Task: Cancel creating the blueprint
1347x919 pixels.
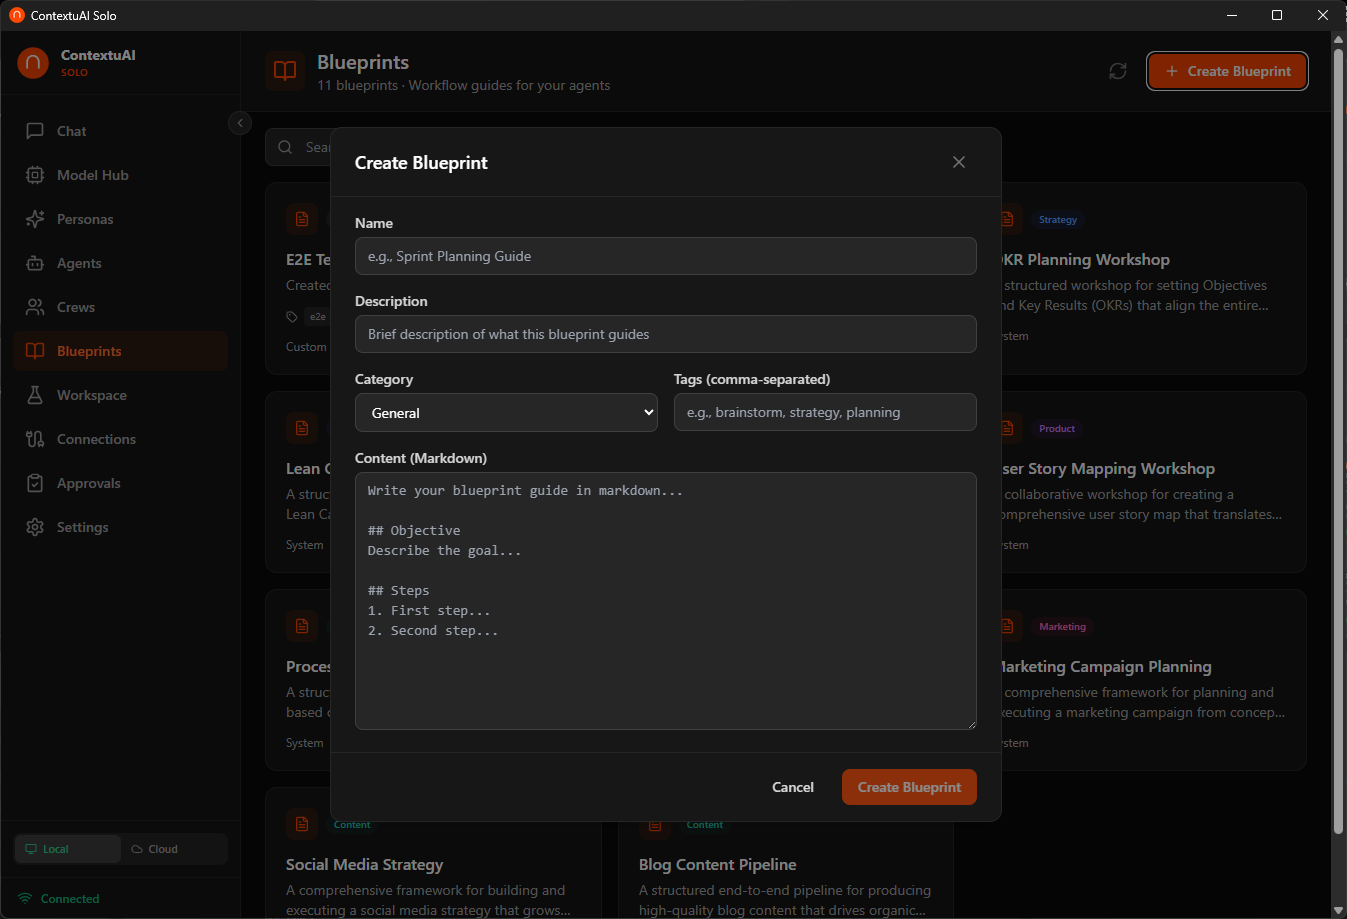Action: [x=792, y=787]
